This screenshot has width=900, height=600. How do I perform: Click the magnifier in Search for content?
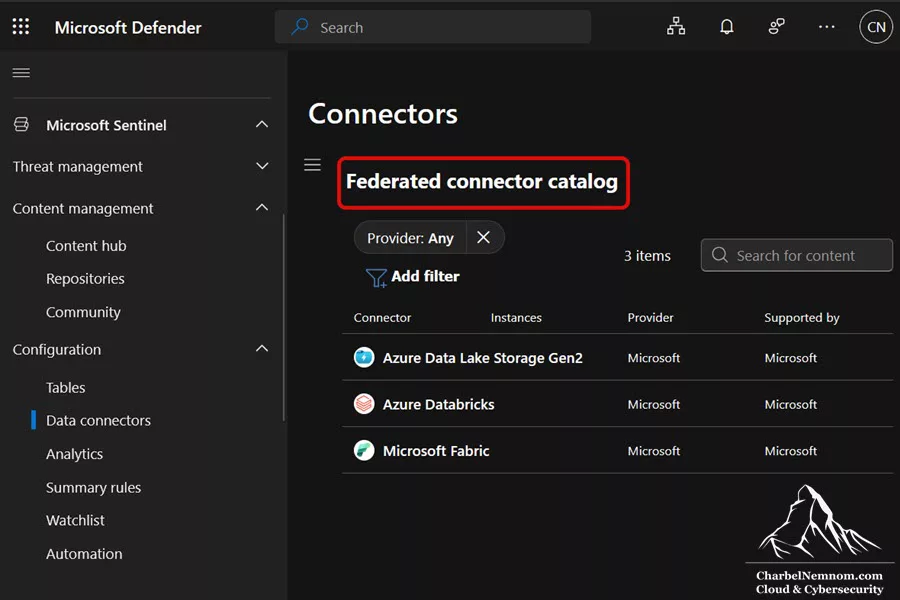pyautogui.click(x=720, y=255)
